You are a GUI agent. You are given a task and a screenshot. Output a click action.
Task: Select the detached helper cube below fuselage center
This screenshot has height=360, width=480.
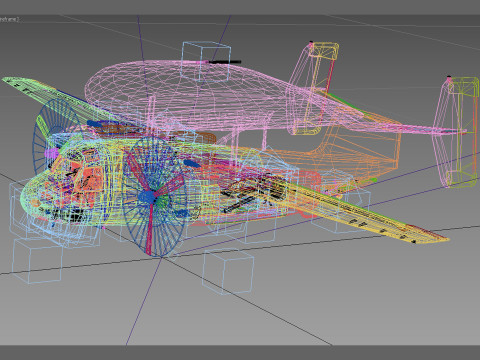pos(228,273)
